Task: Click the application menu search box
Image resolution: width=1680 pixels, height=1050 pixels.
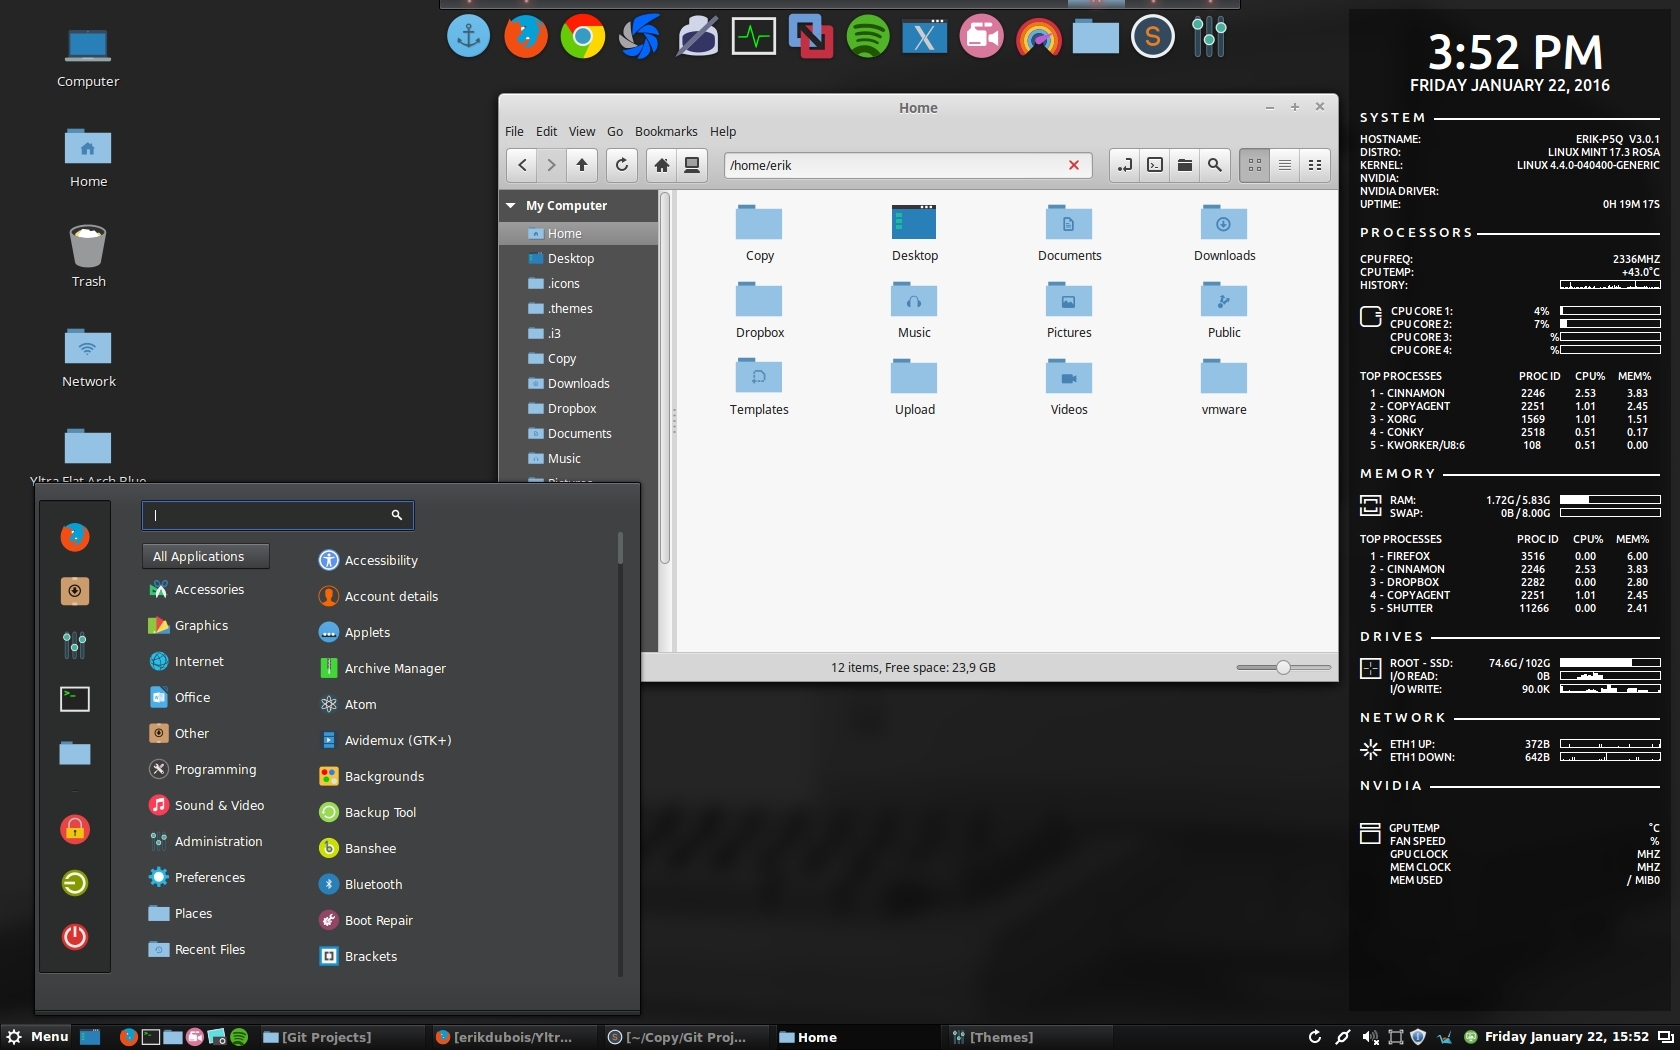Action: click(x=277, y=515)
